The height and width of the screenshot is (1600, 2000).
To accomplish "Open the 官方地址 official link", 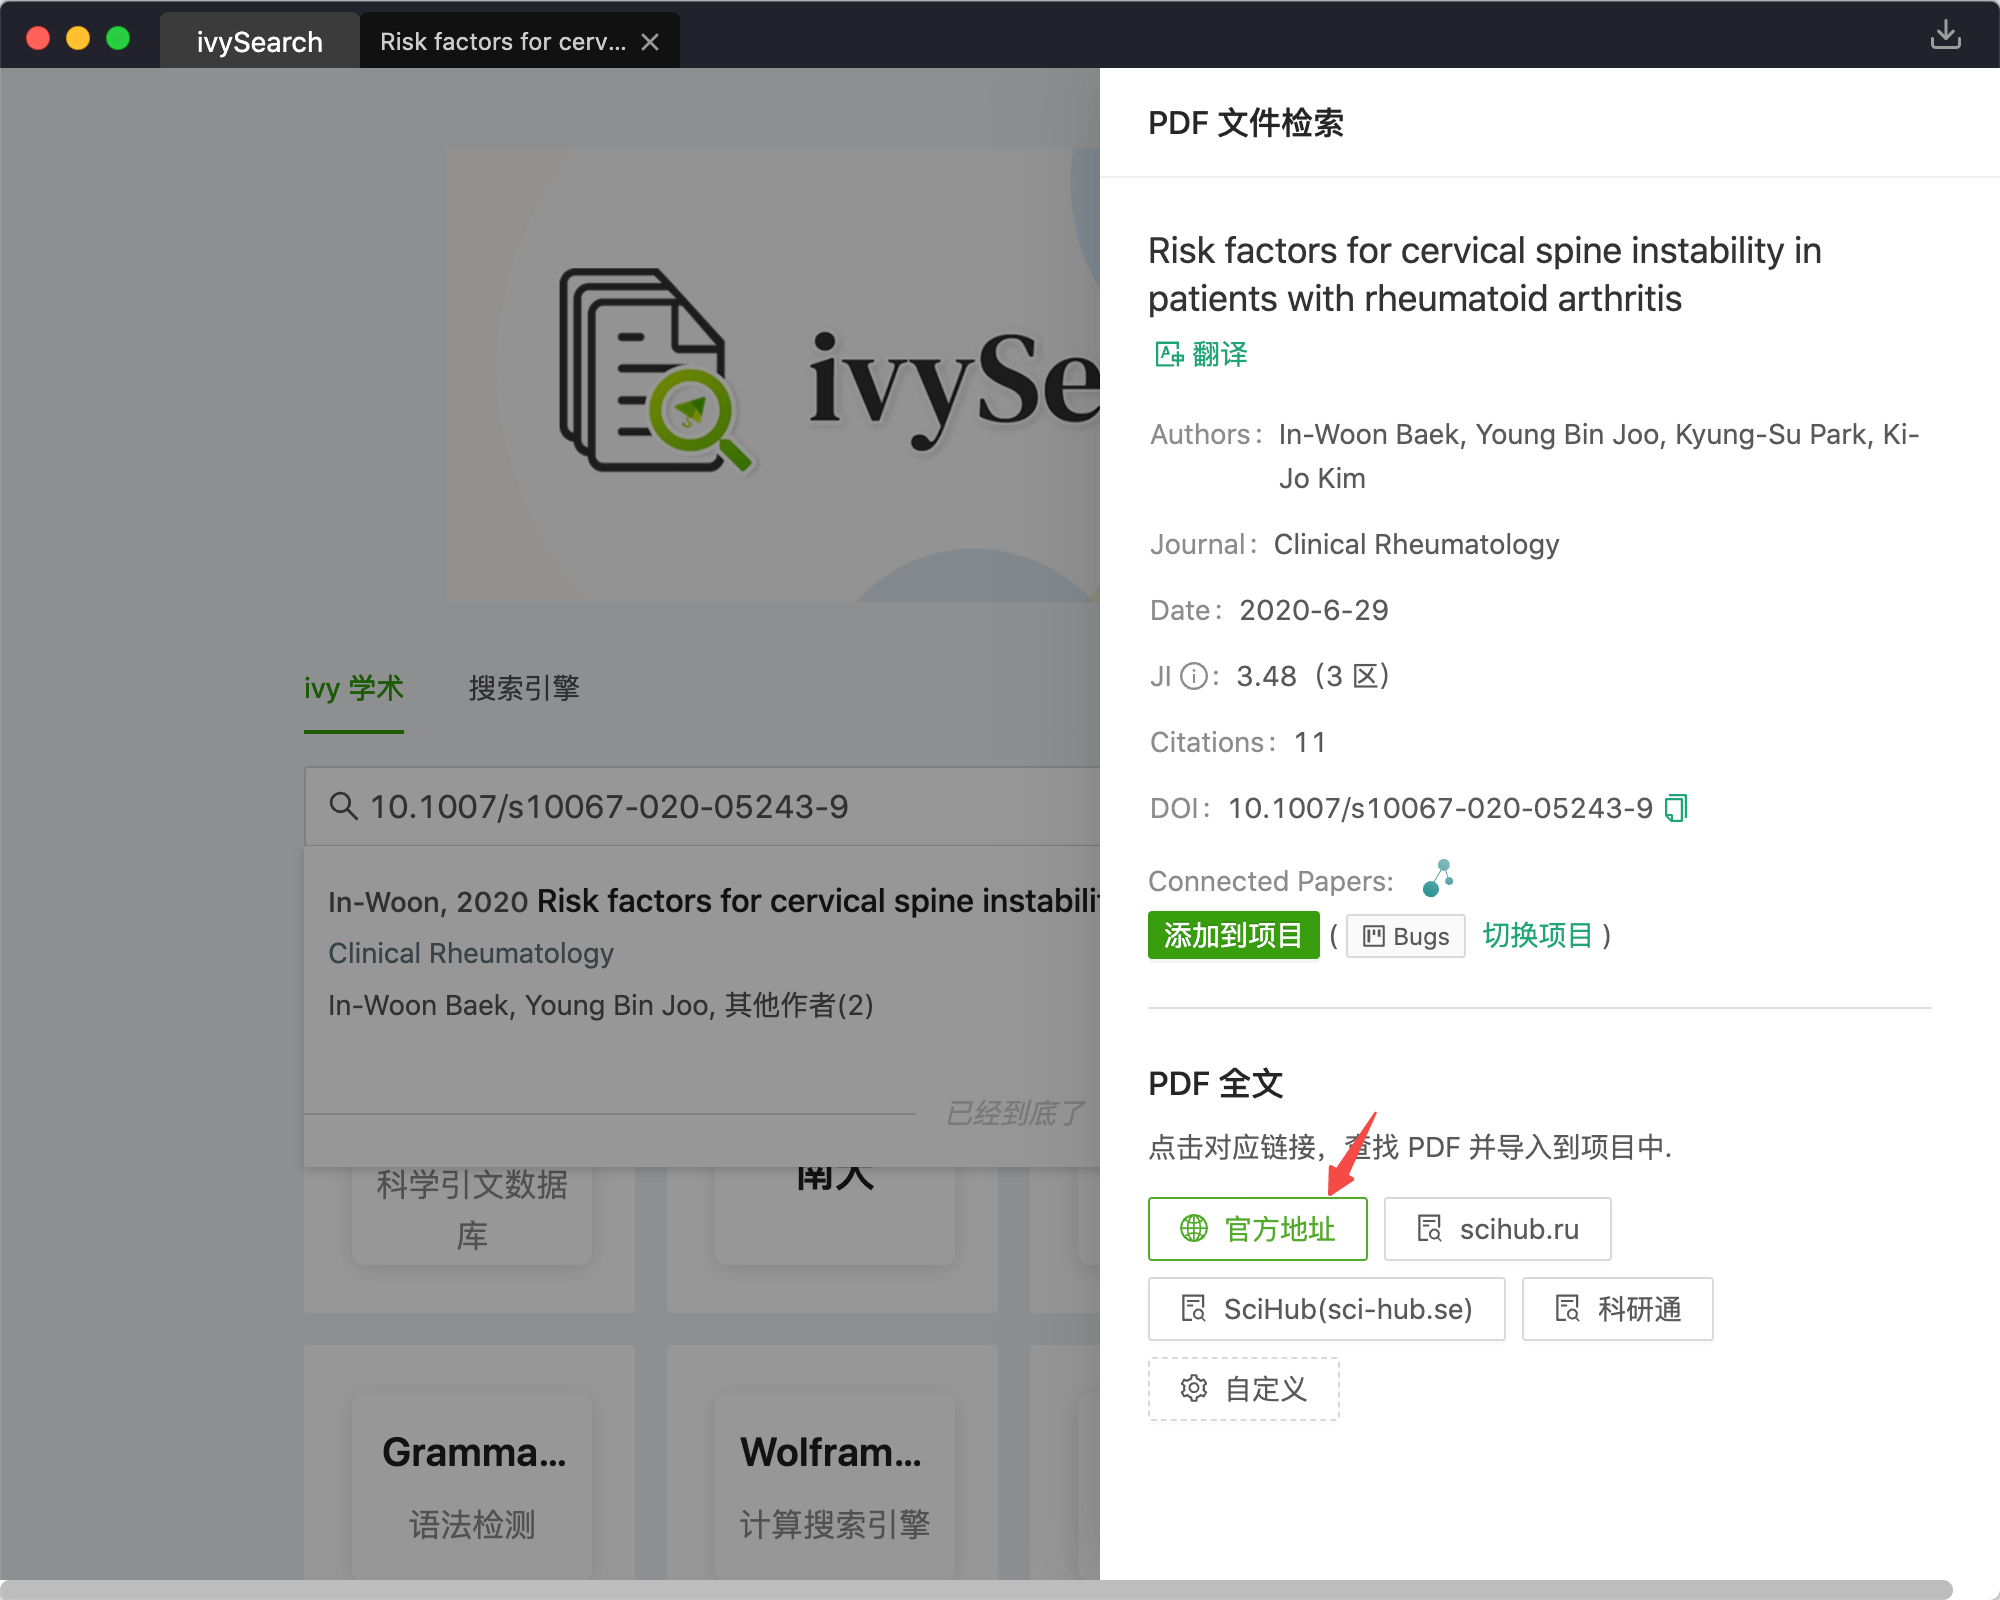I will click(1257, 1229).
